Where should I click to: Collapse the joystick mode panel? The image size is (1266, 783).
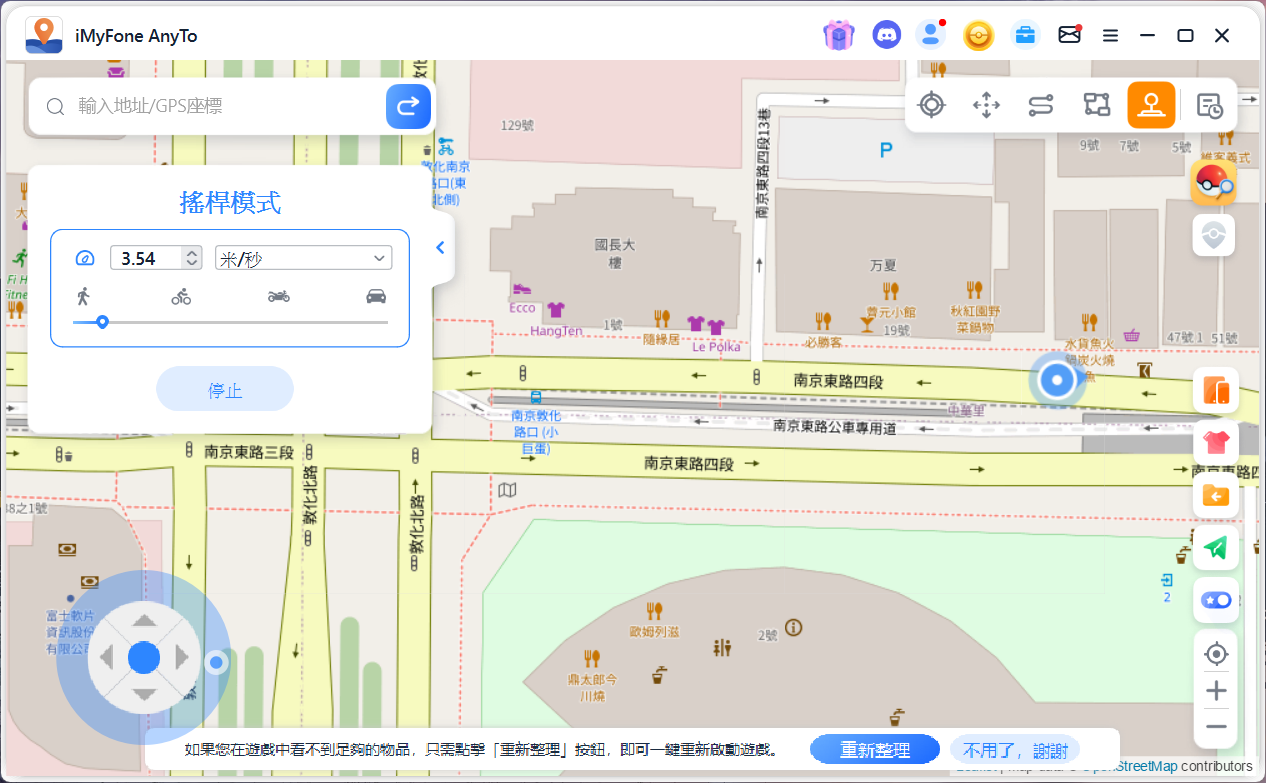pos(440,248)
